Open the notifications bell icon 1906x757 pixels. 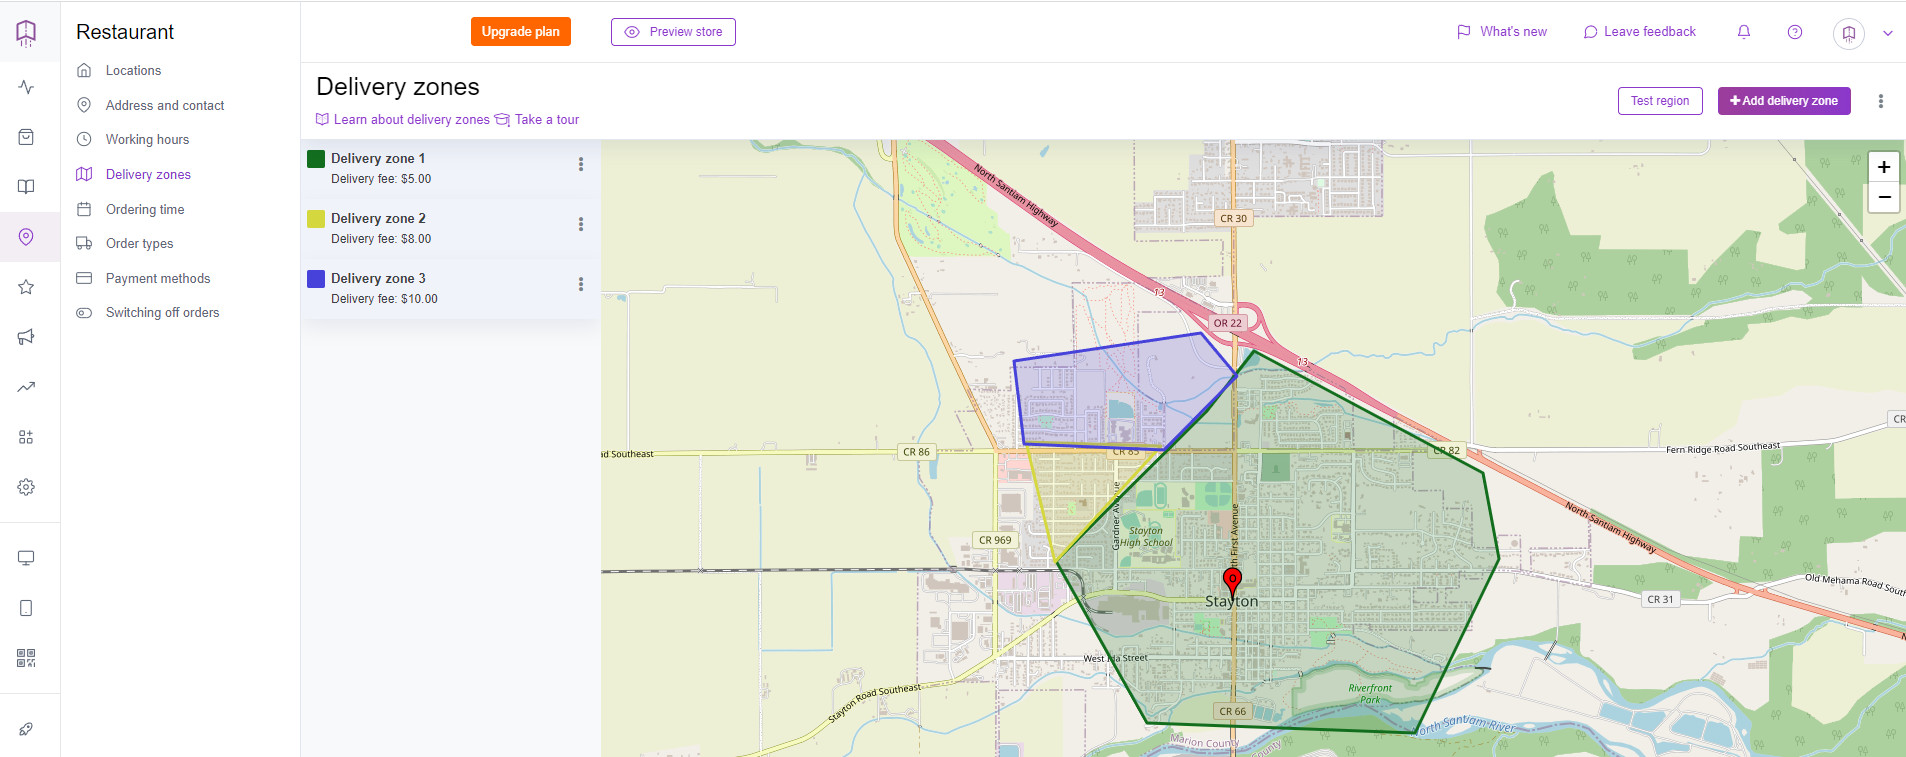click(x=1744, y=32)
